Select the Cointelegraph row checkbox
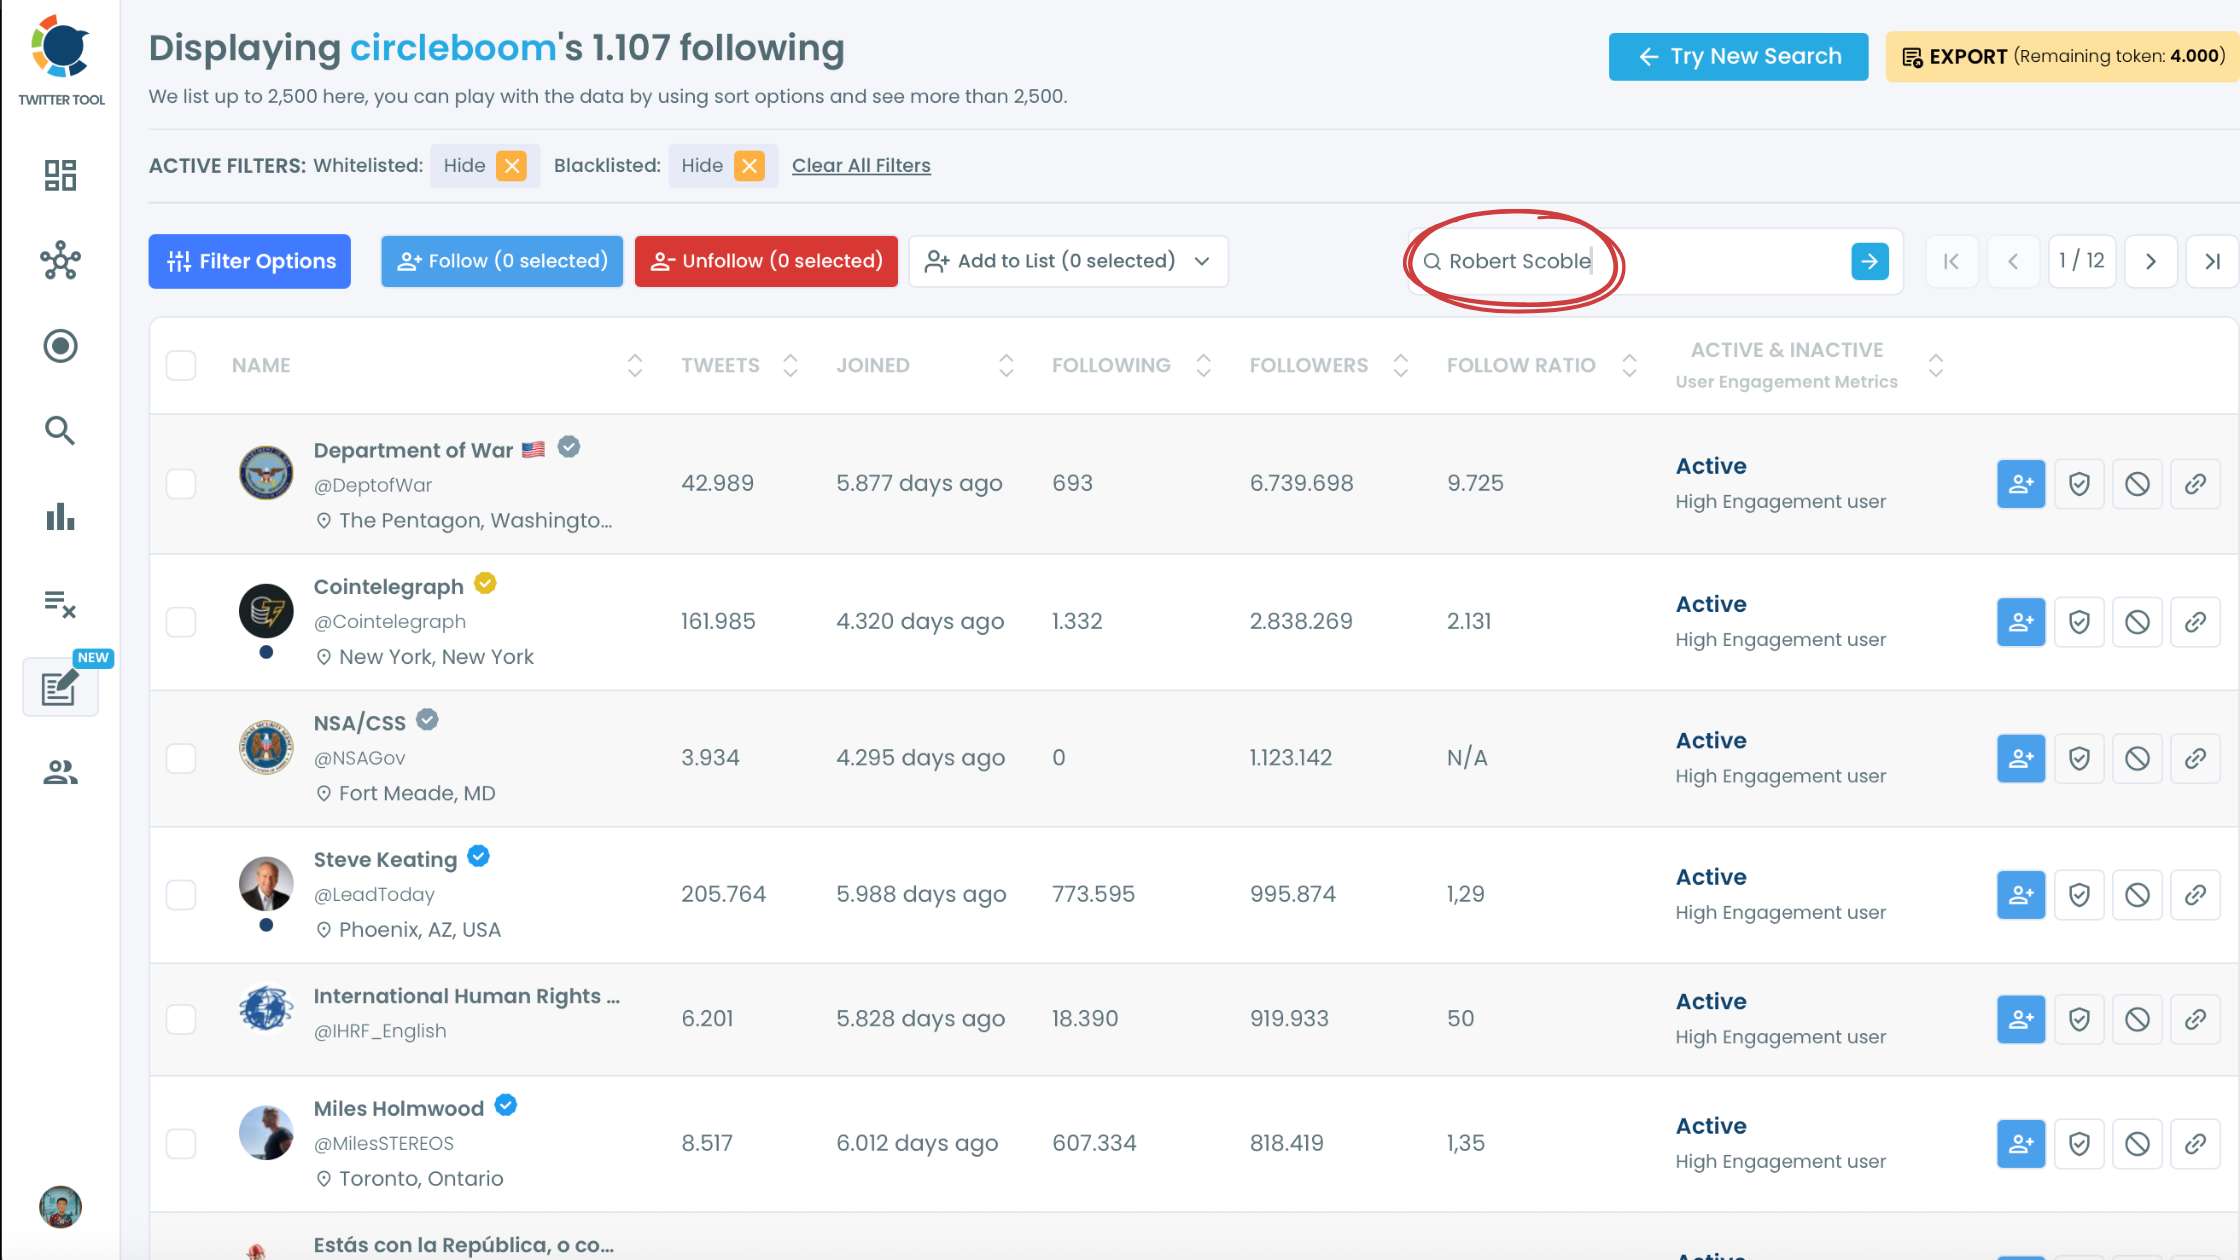This screenshot has width=2240, height=1260. click(x=181, y=622)
